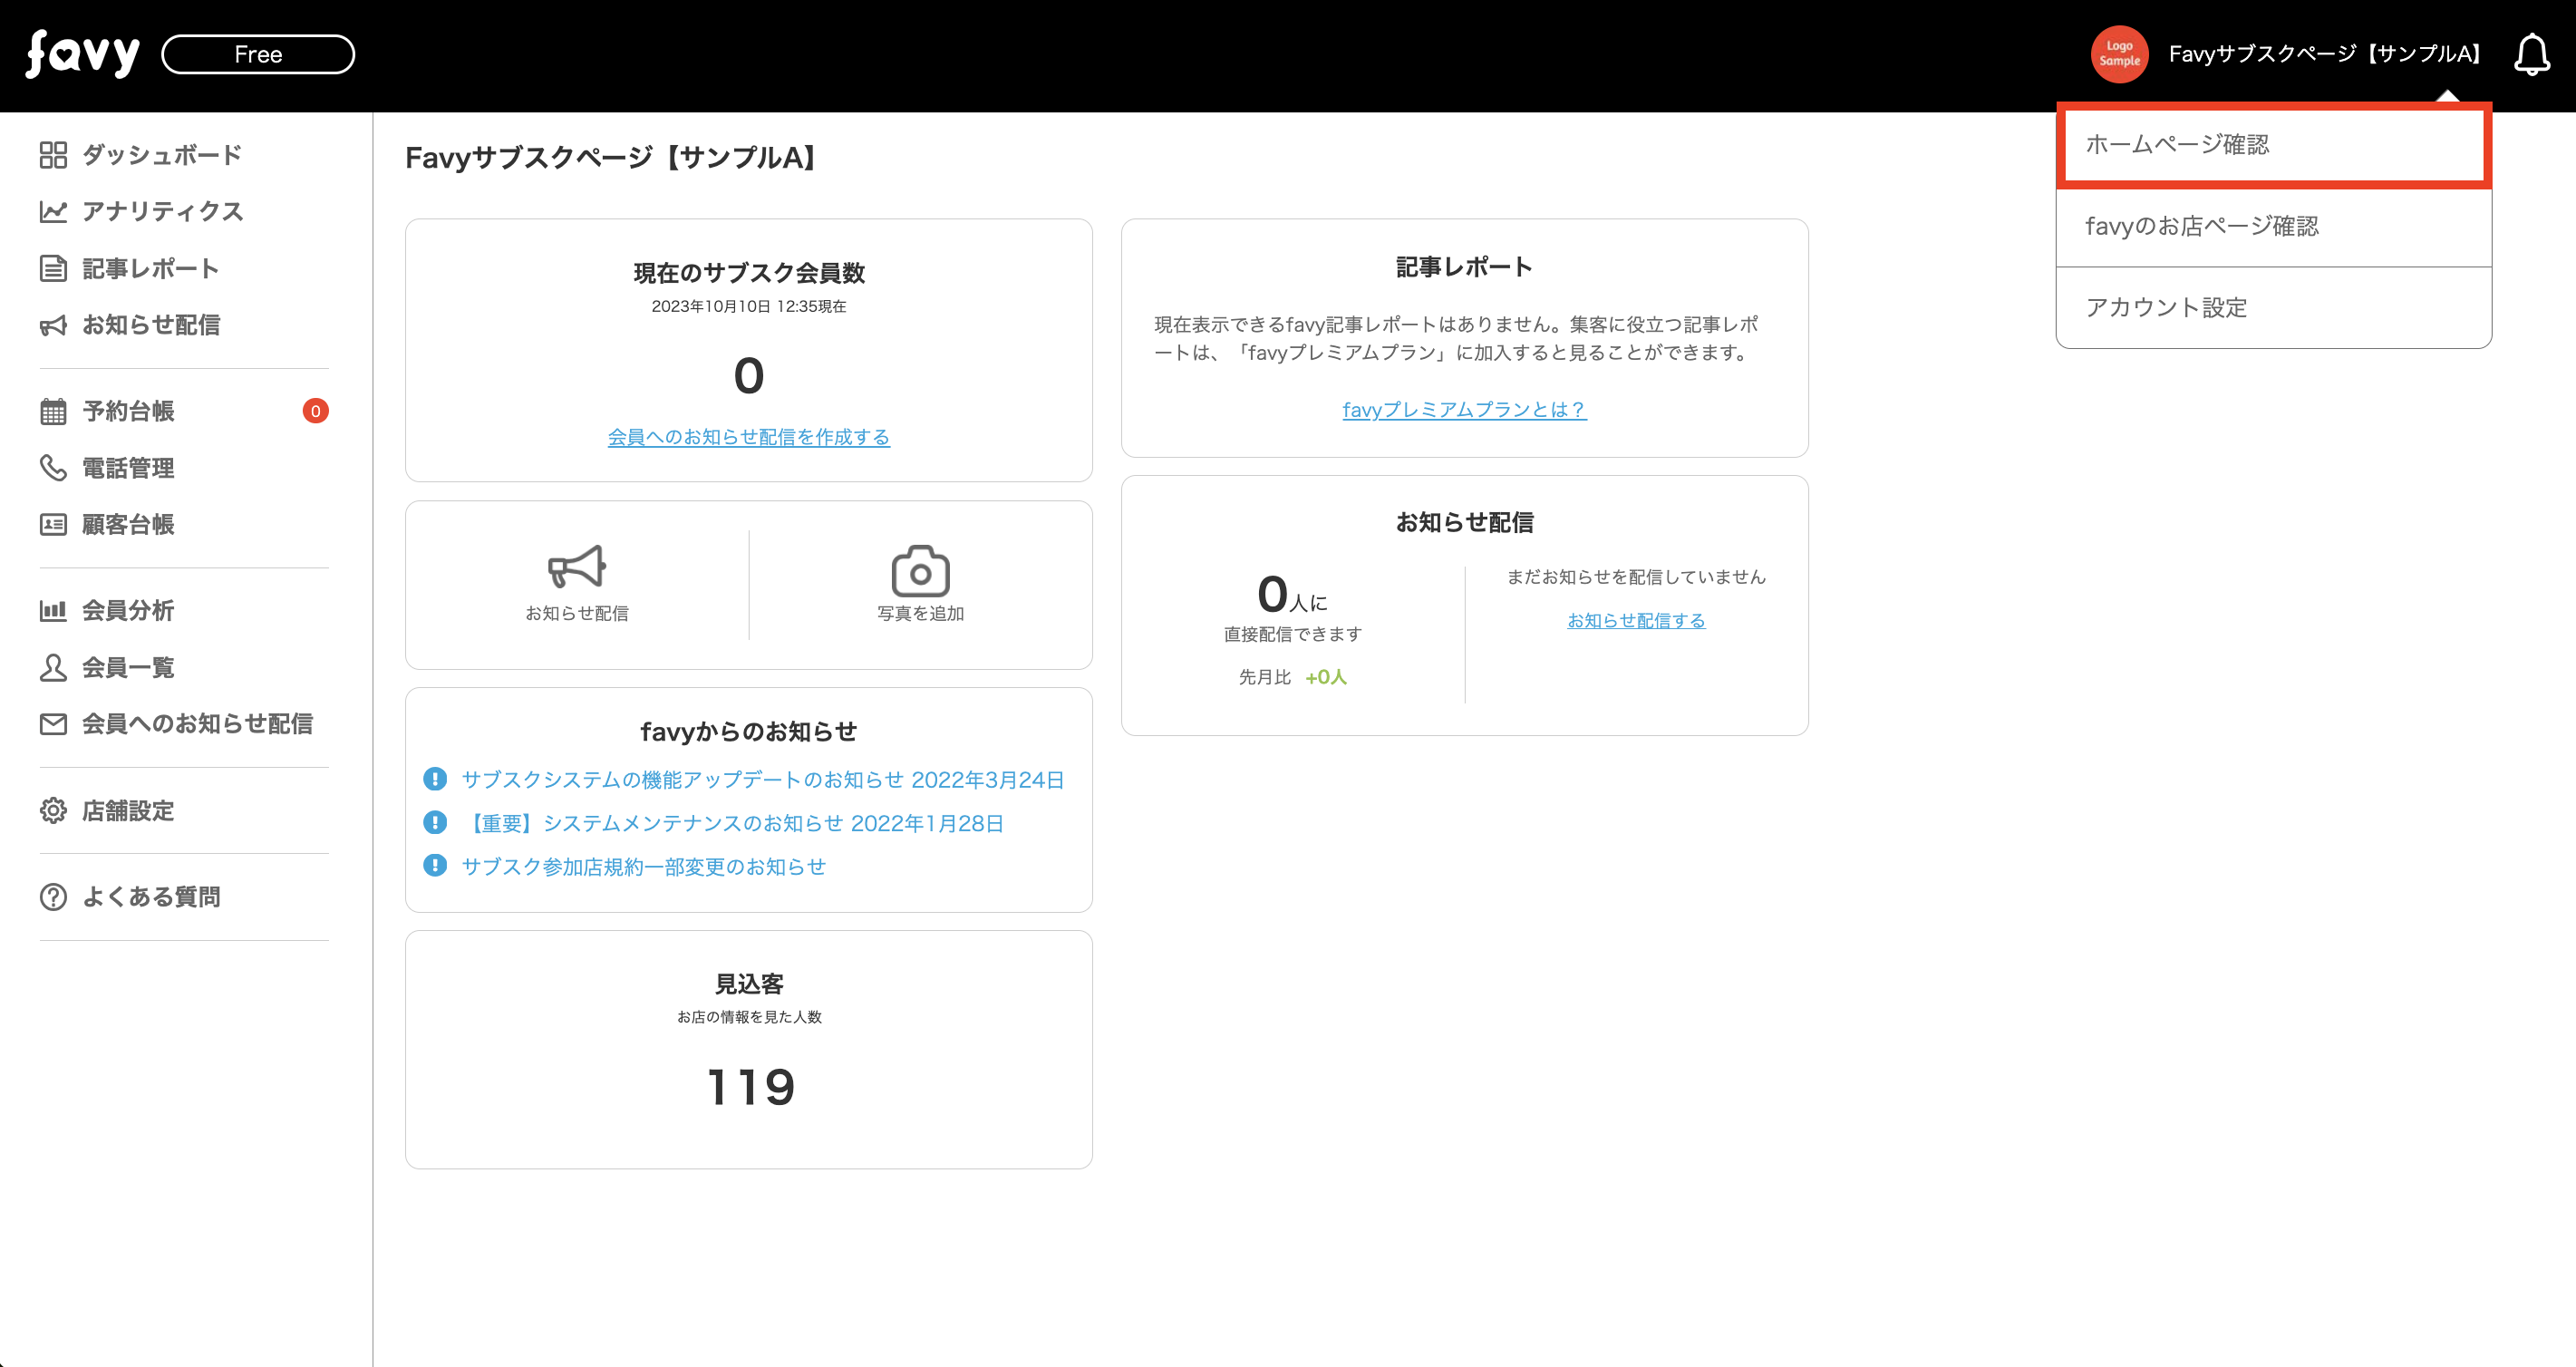Open ダッシュボード from sidebar grid icon

pyautogui.click(x=53, y=155)
